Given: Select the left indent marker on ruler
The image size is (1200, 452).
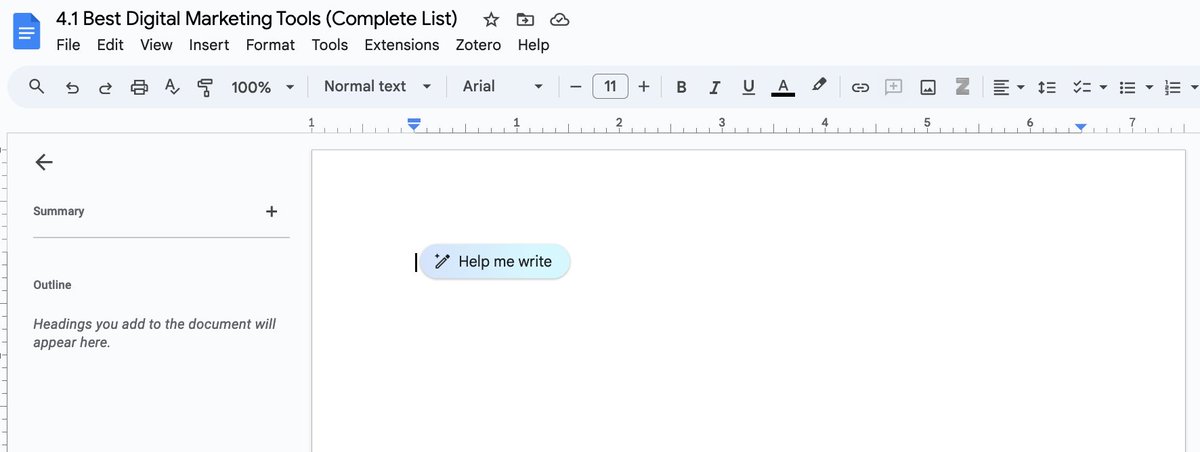Looking at the screenshot, I should click(414, 124).
